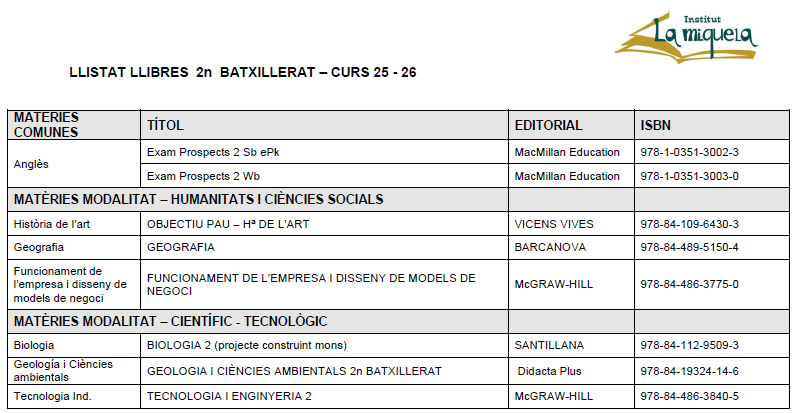Click 'BIOLOGIA 2 (projecte construint mons)' title
The width and height of the screenshot is (799, 413).
(x=246, y=345)
